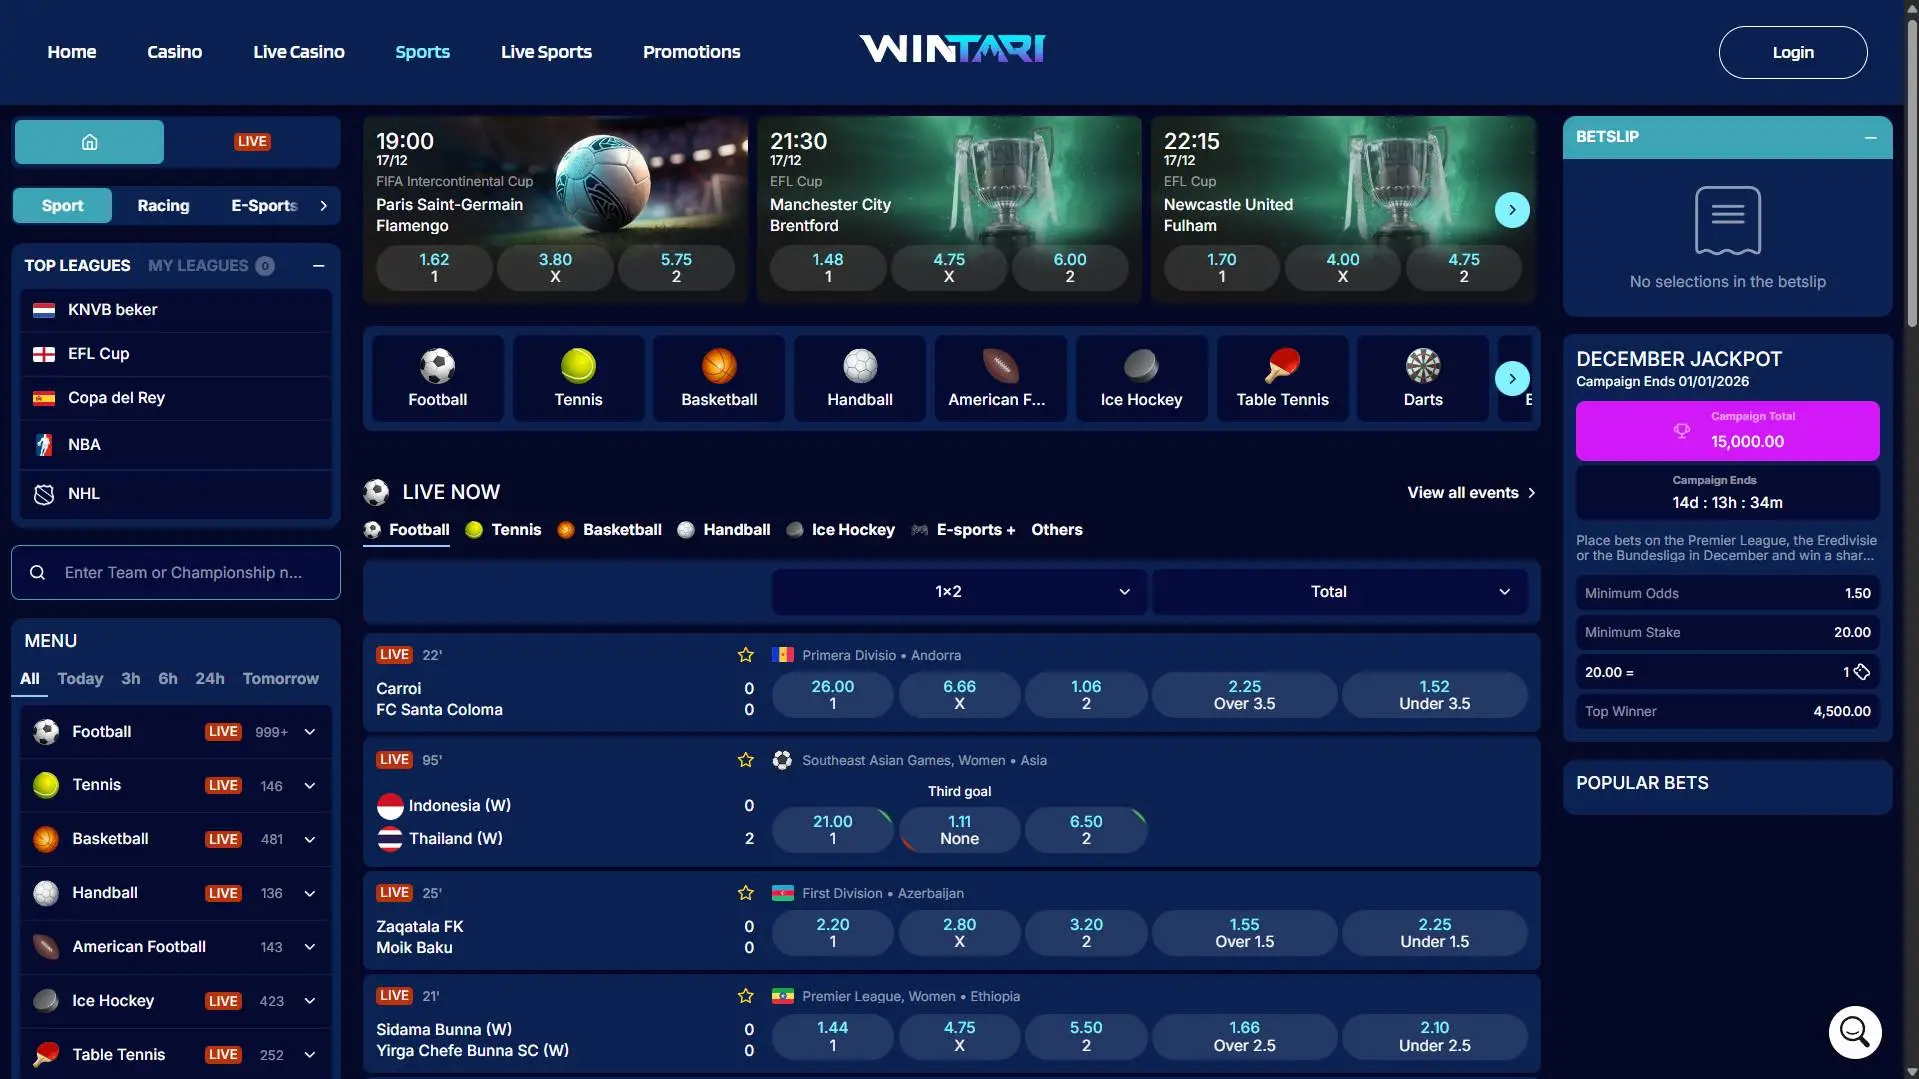
Task: Open the Promotions menu item
Action: click(691, 51)
